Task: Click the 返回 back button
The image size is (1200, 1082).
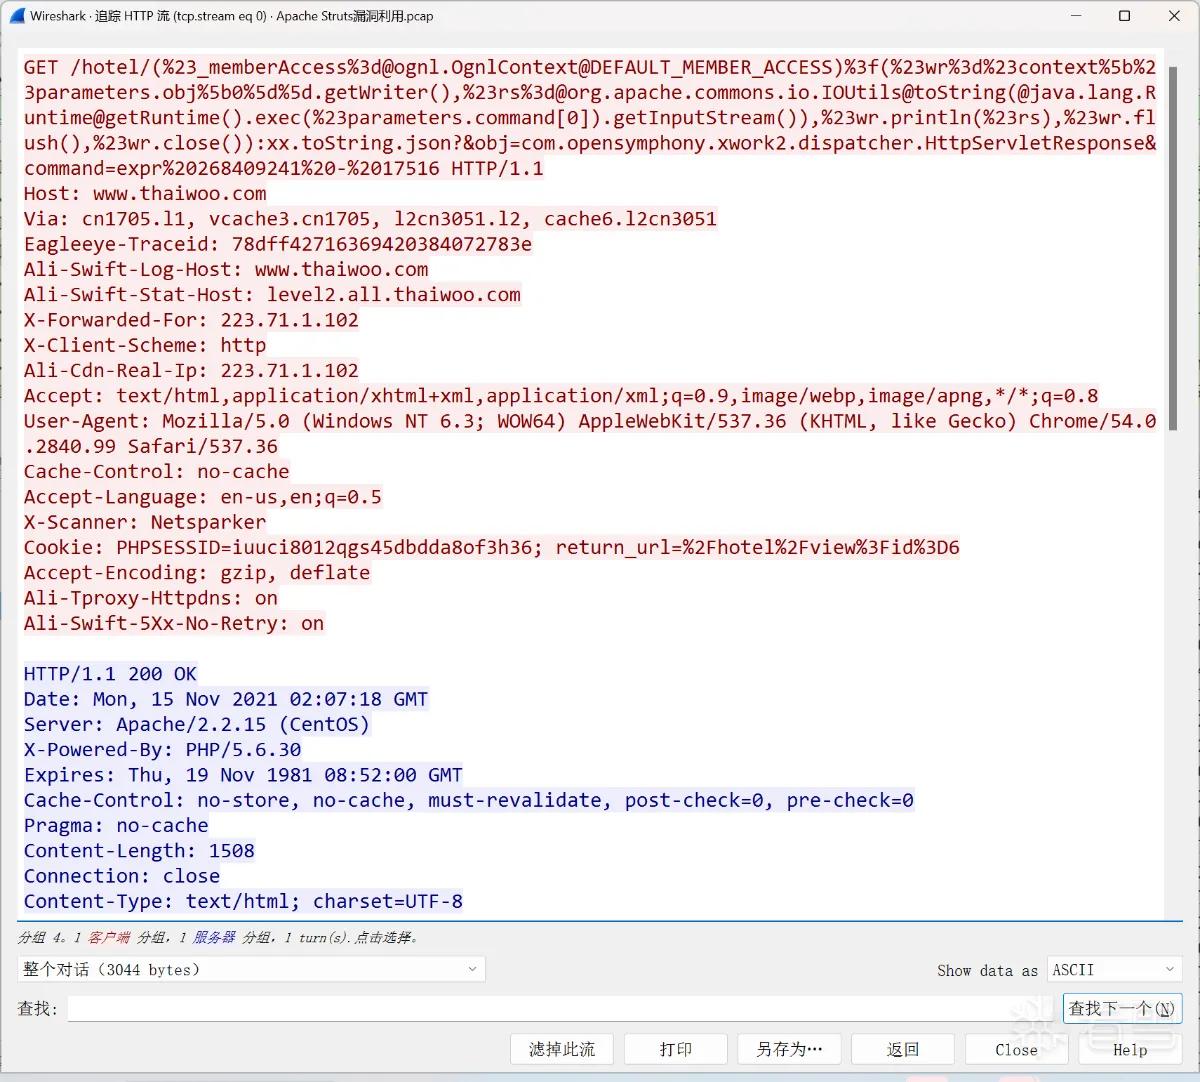Action: coord(903,1049)
